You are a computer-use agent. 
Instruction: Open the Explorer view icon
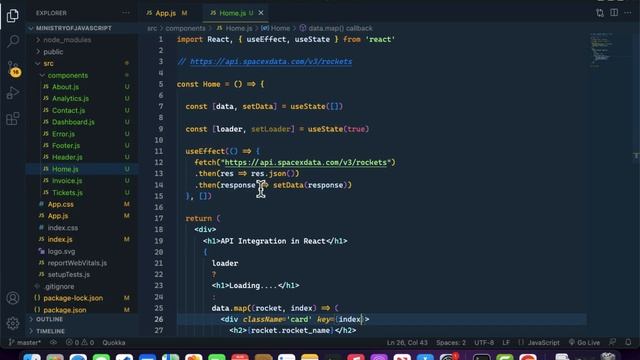pyautogui.click(x=13, y=16)
